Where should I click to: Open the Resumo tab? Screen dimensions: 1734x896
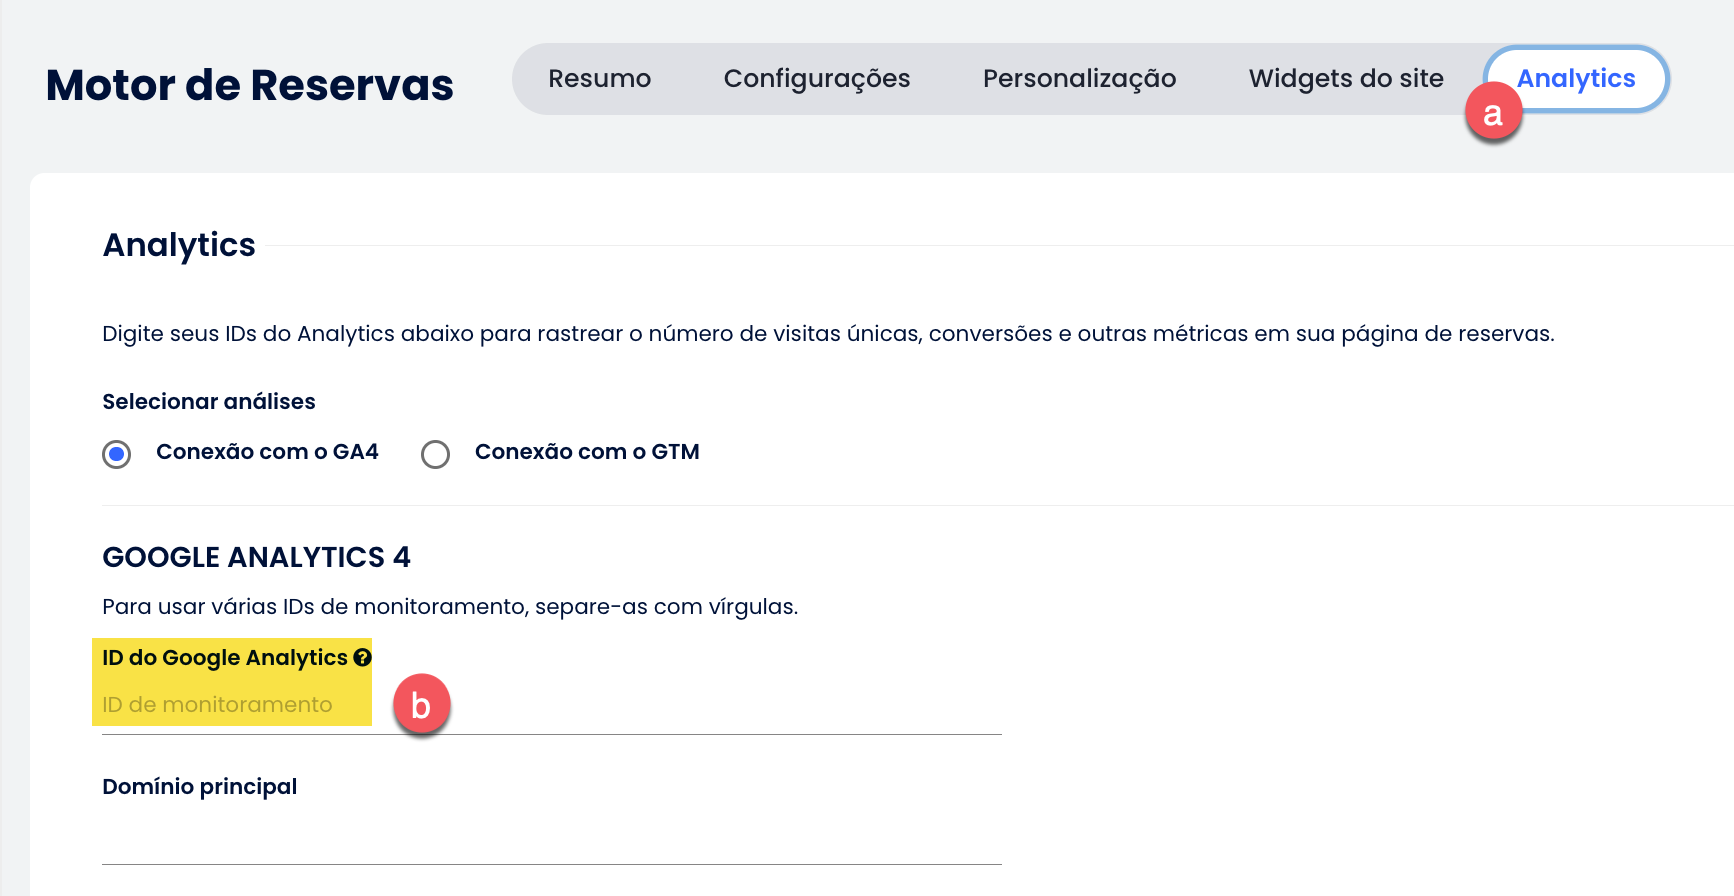(599, 78)
